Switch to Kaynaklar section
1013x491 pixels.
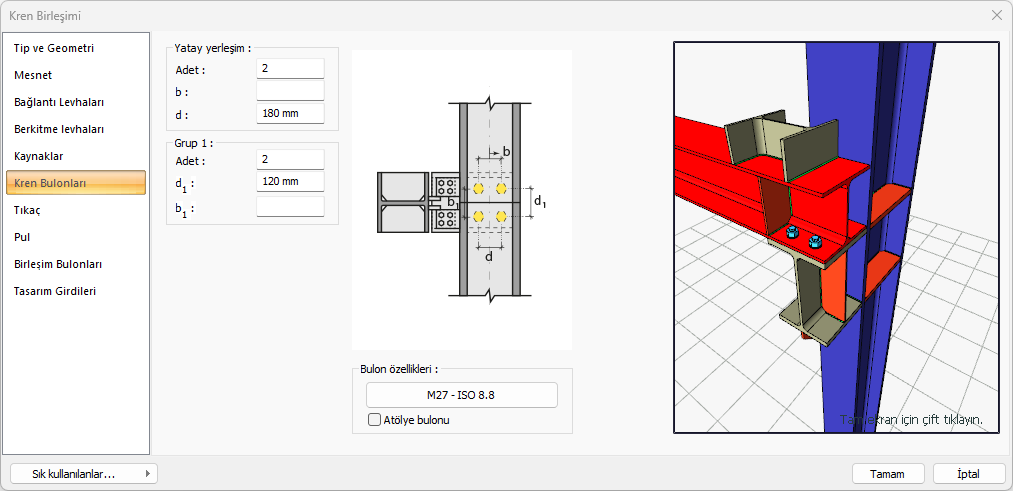[x=39, y=156]
